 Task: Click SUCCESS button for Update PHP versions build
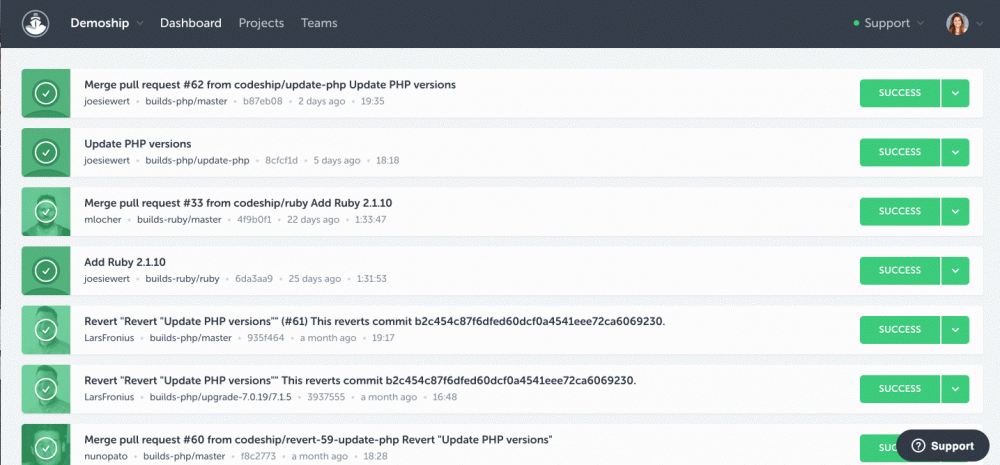tap(899, 152)
